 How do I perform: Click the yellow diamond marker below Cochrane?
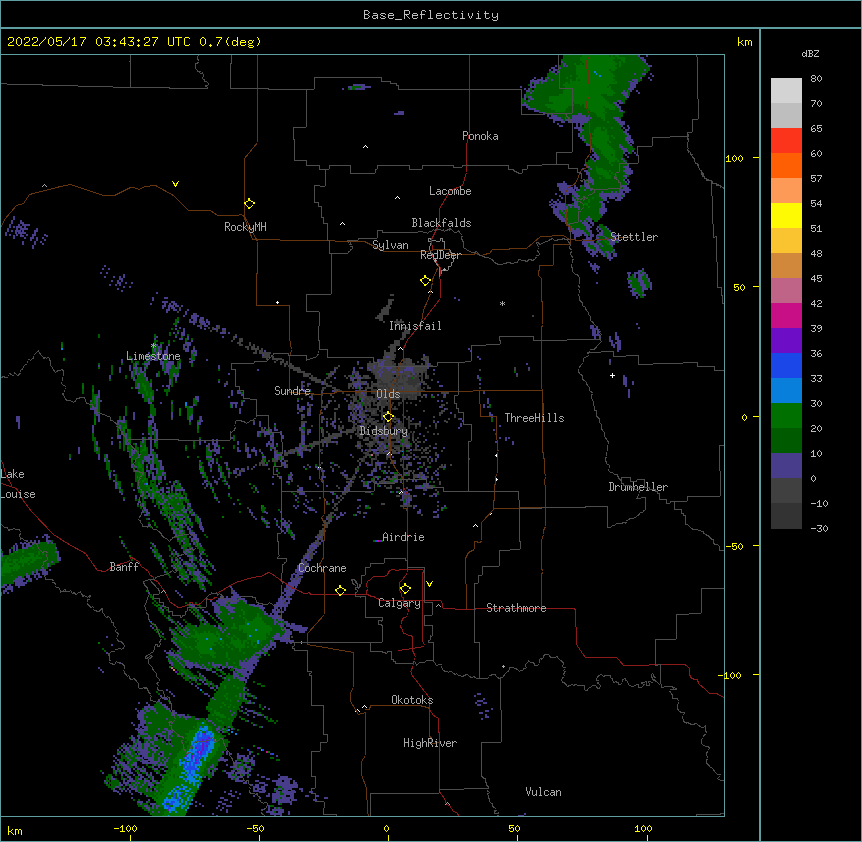[340, 590]
